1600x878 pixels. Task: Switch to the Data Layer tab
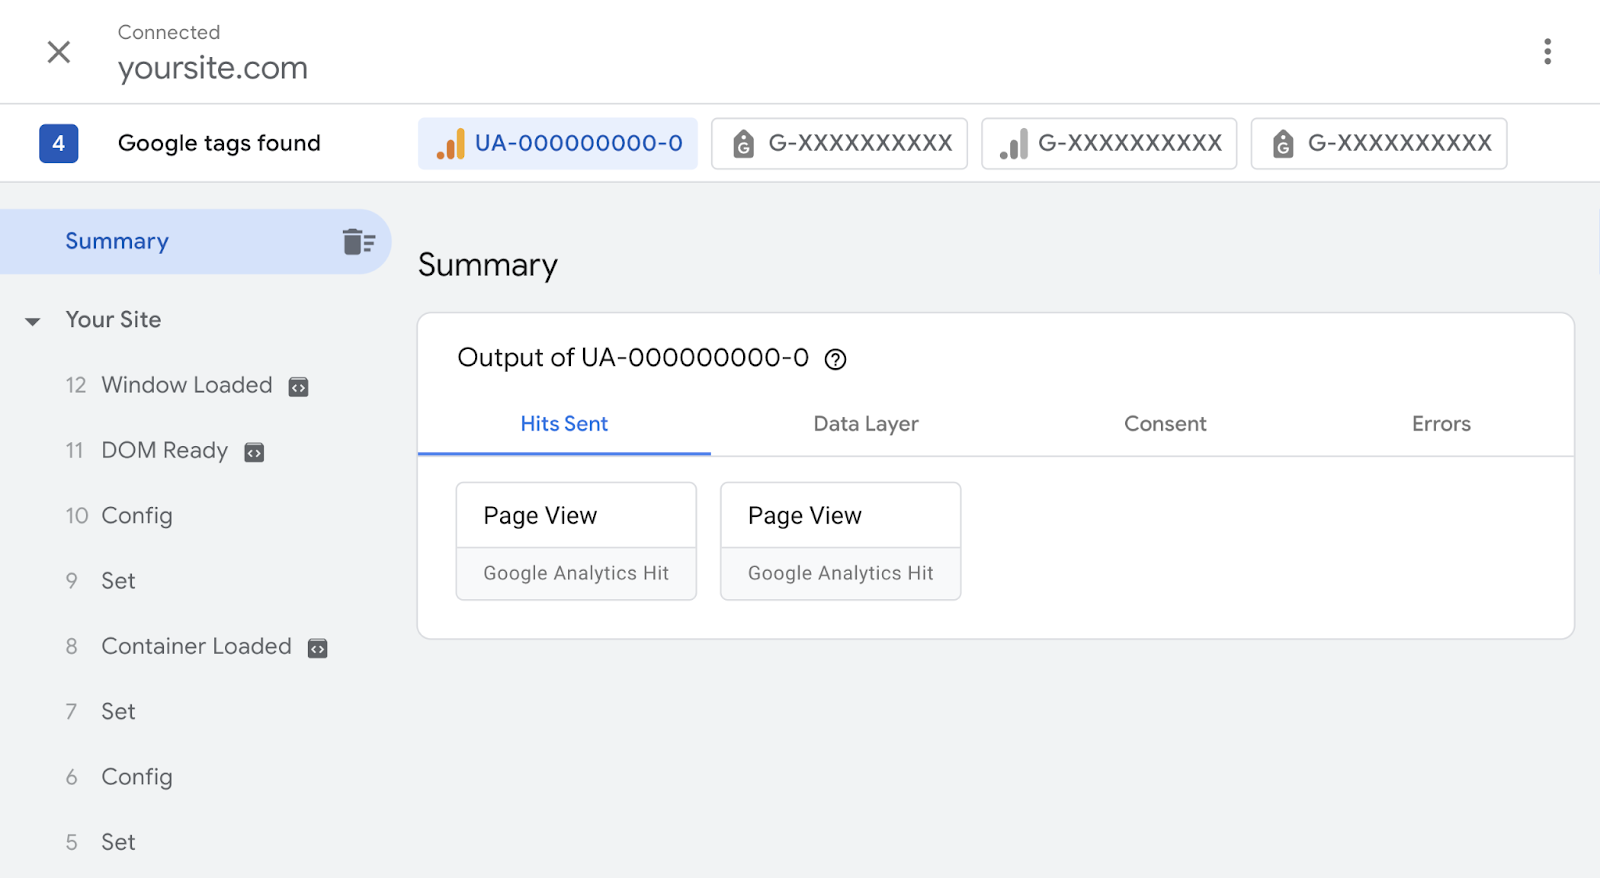click(x=865, y=424)
